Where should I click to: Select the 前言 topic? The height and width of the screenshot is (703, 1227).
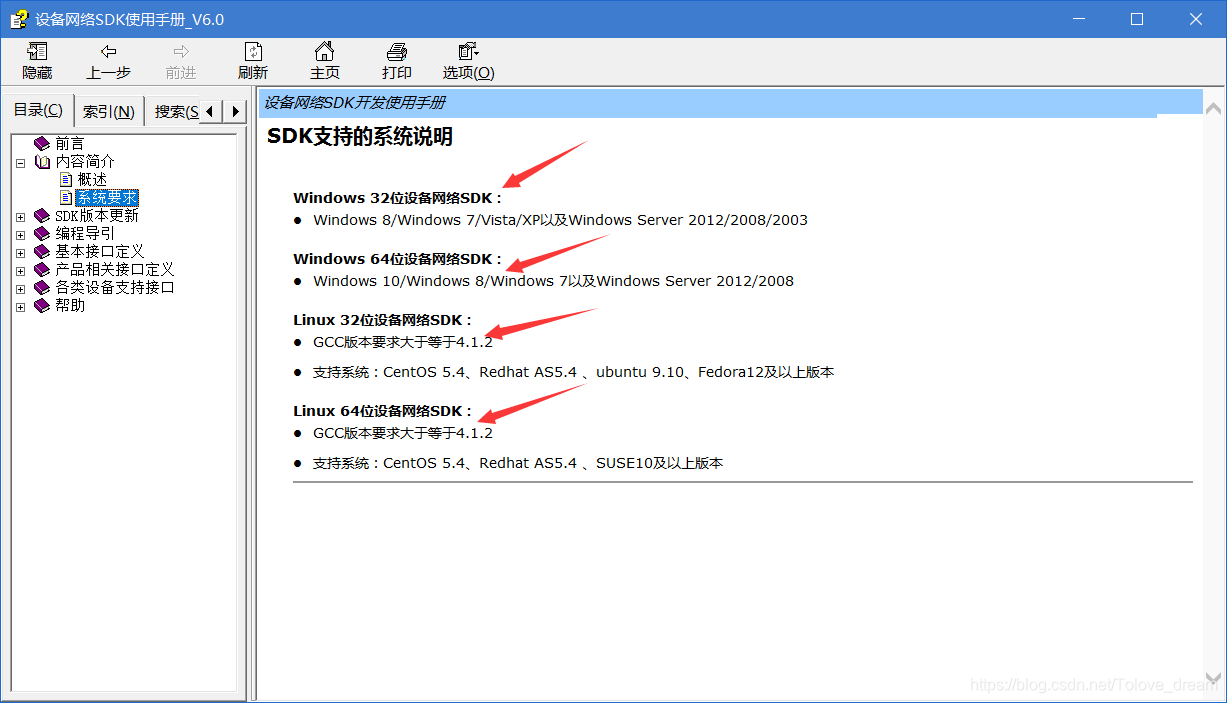[x=70, y=143]
